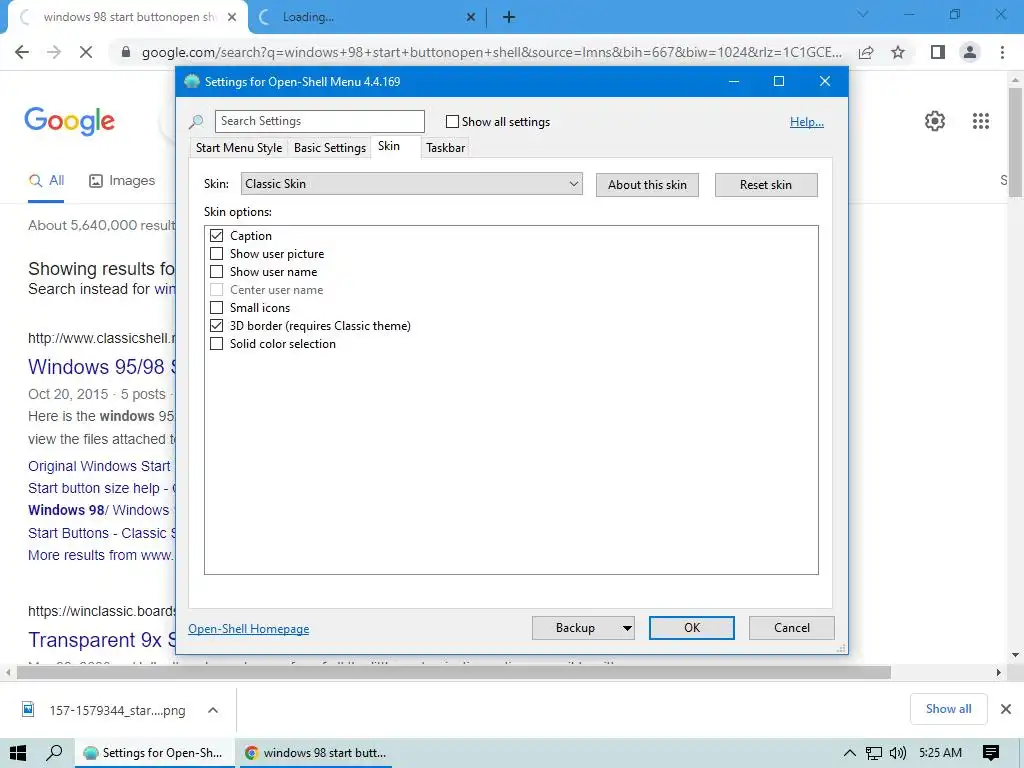Close the windows 98 start button tab
The image size is (1024, 768).
232,17
